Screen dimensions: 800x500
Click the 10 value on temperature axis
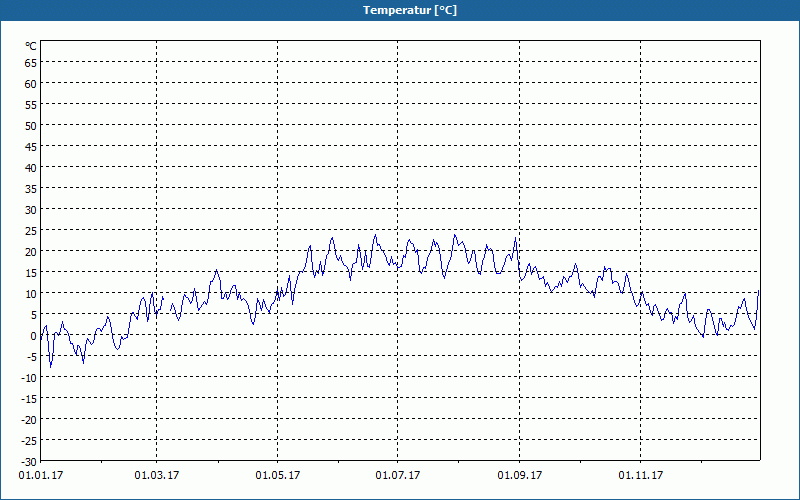31,294
